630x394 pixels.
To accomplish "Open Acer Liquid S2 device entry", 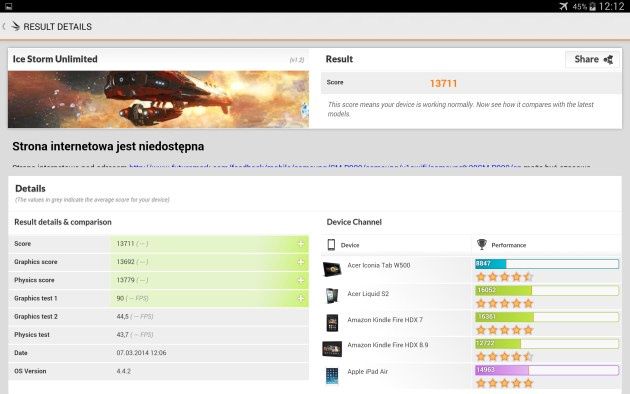I will point(368,294).
